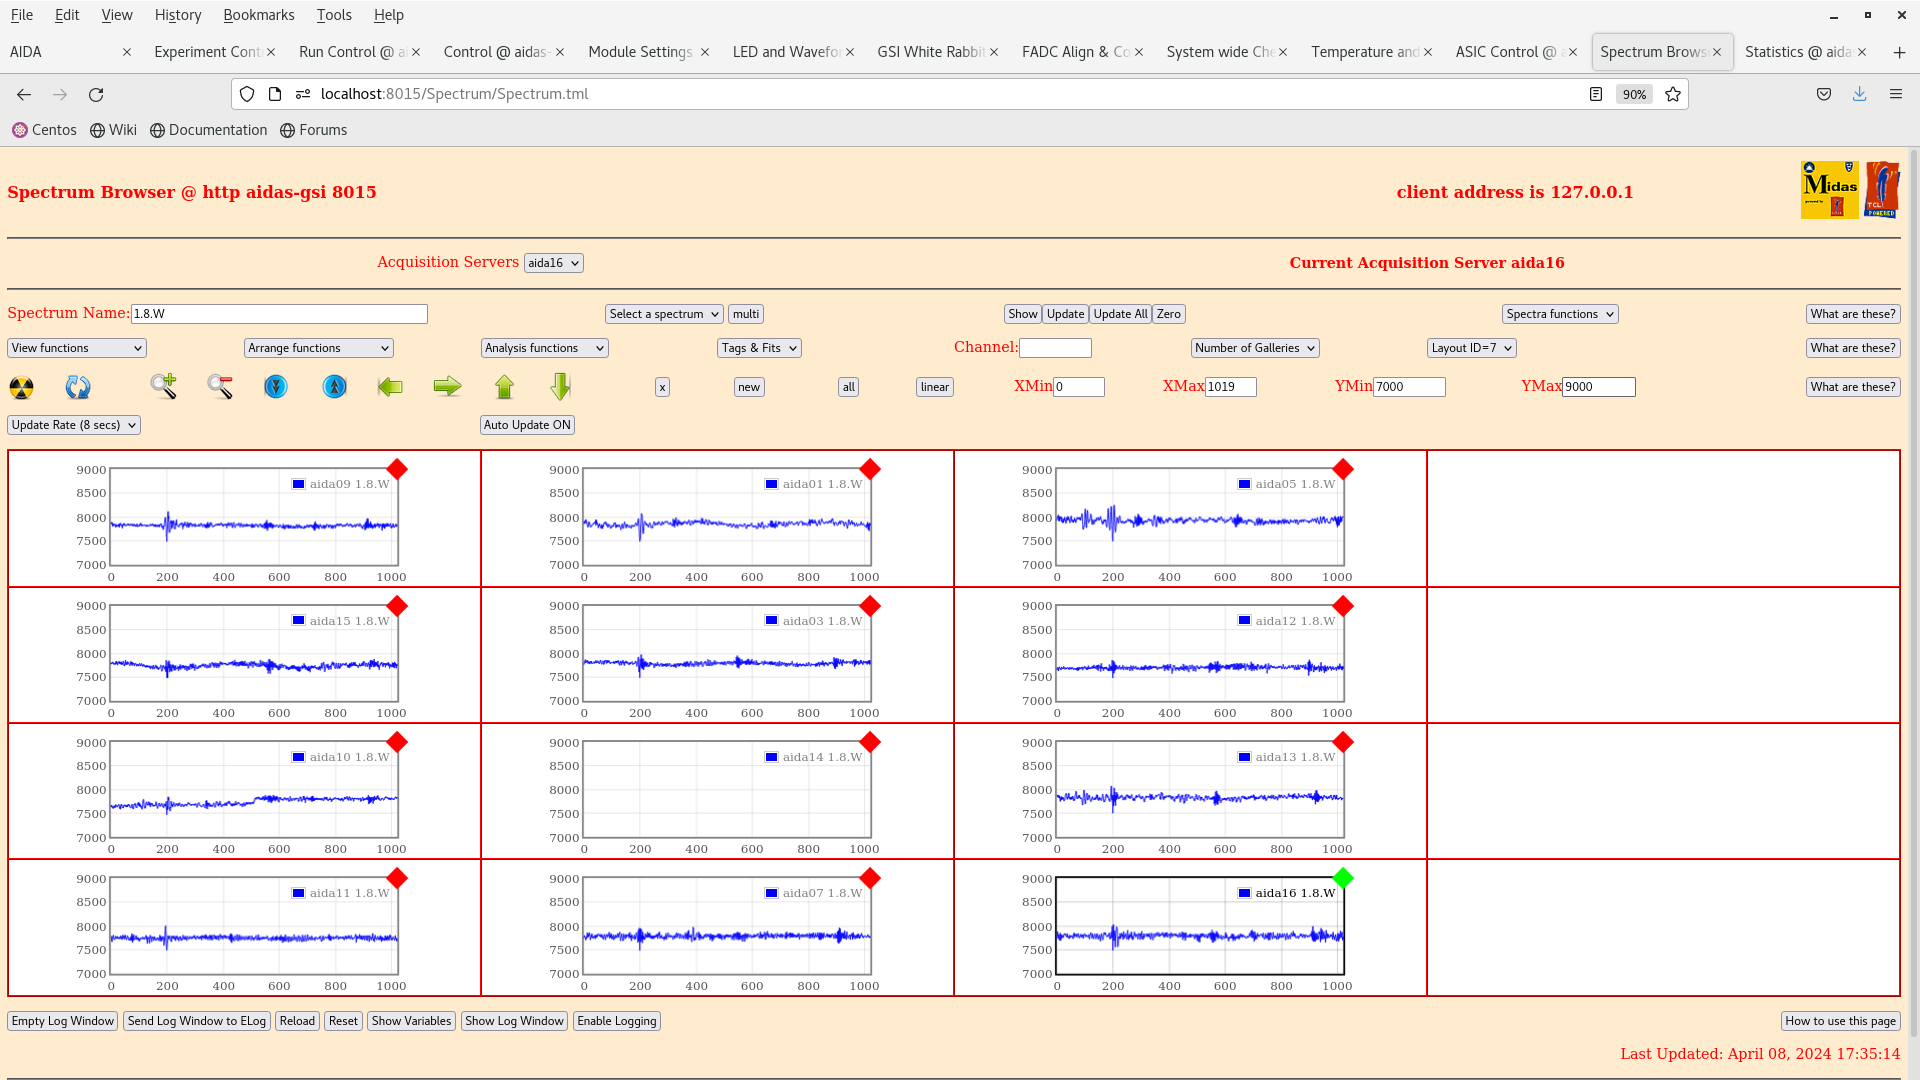Click the green left arrow icon

point(390,386)
